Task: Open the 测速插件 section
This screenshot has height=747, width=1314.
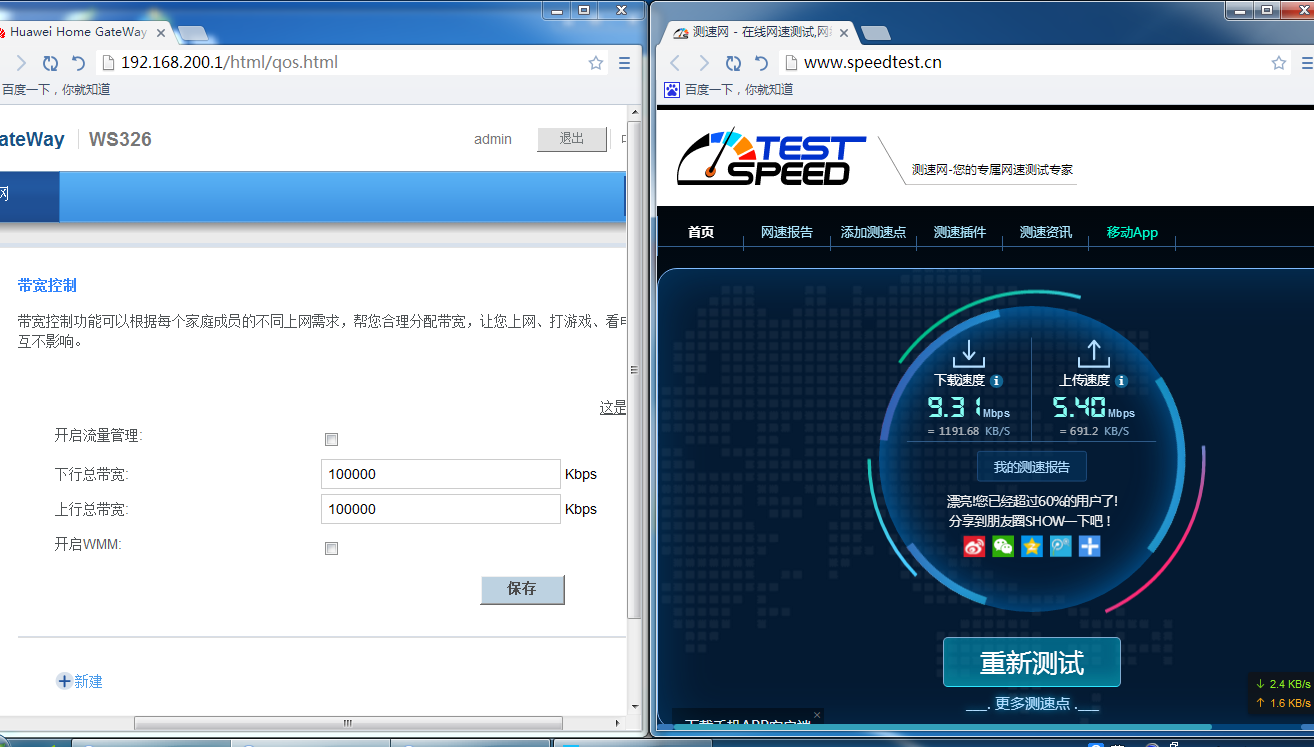Action: (x=958, y=232)
